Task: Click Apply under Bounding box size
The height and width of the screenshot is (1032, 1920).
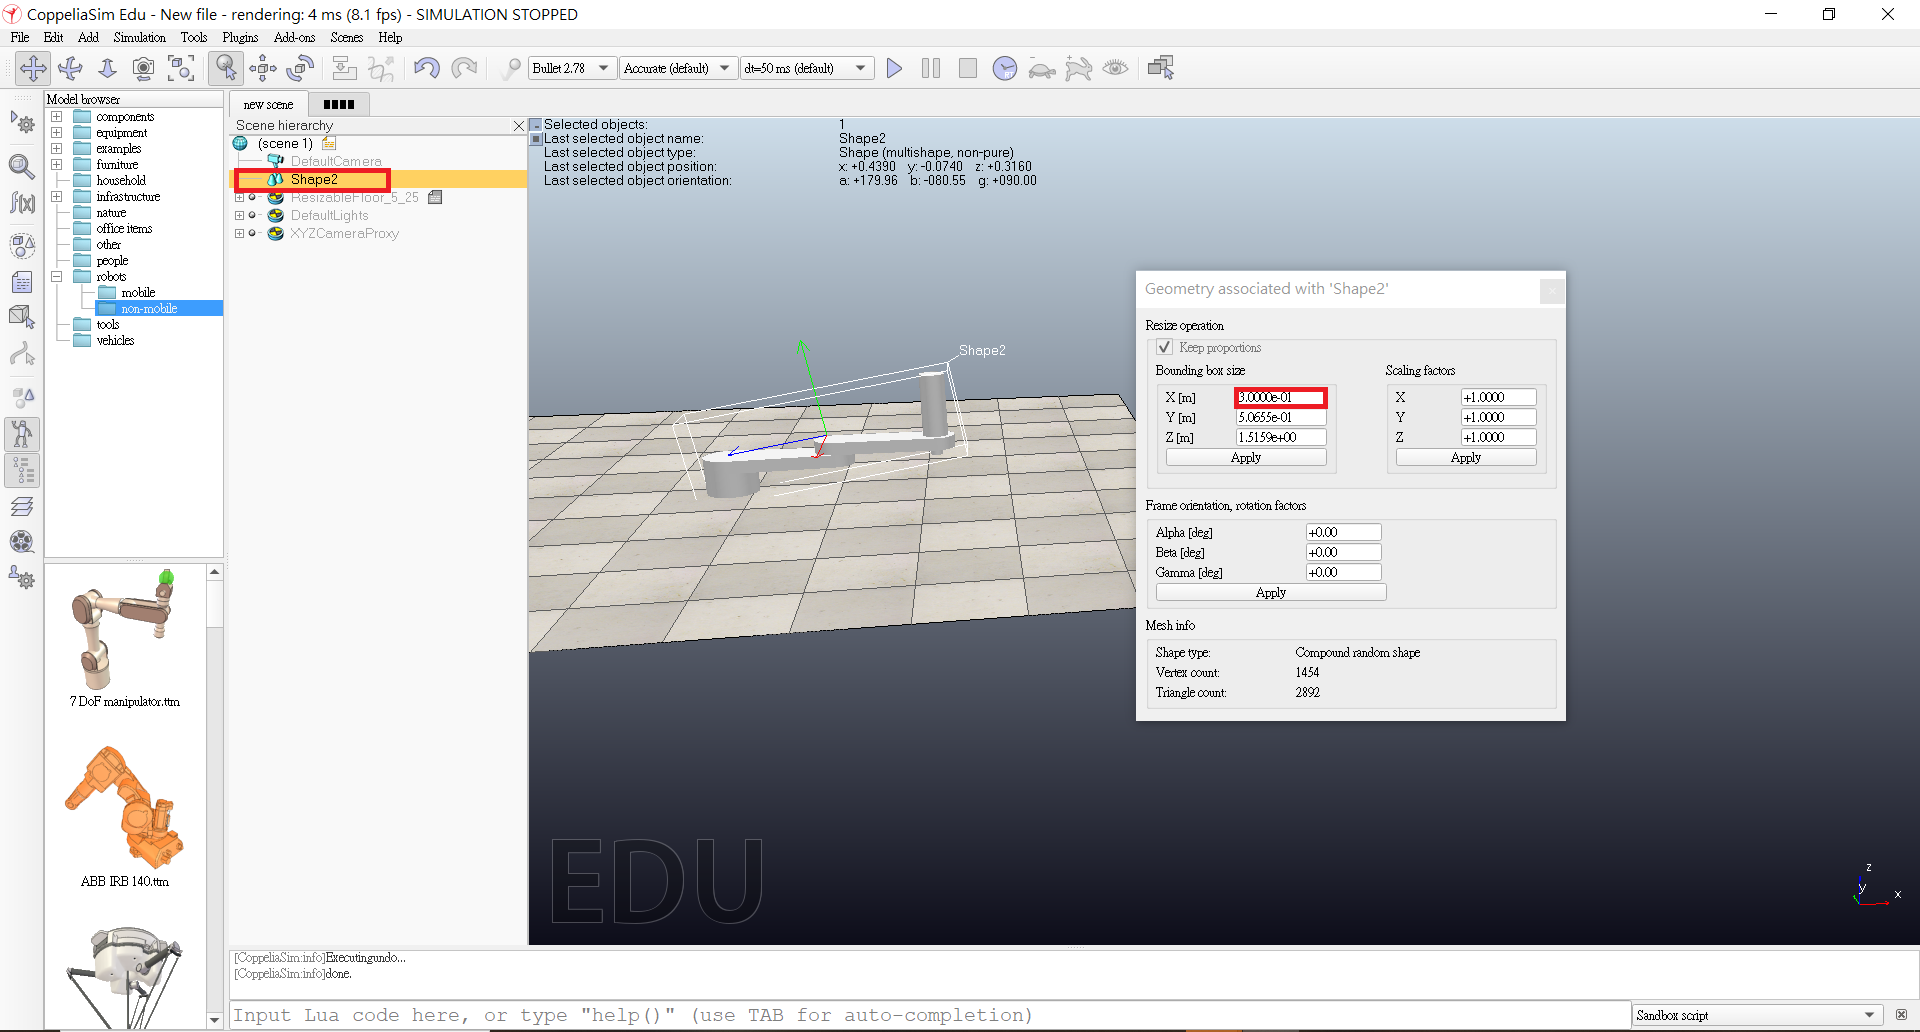Action: (x=1246, y=457)
